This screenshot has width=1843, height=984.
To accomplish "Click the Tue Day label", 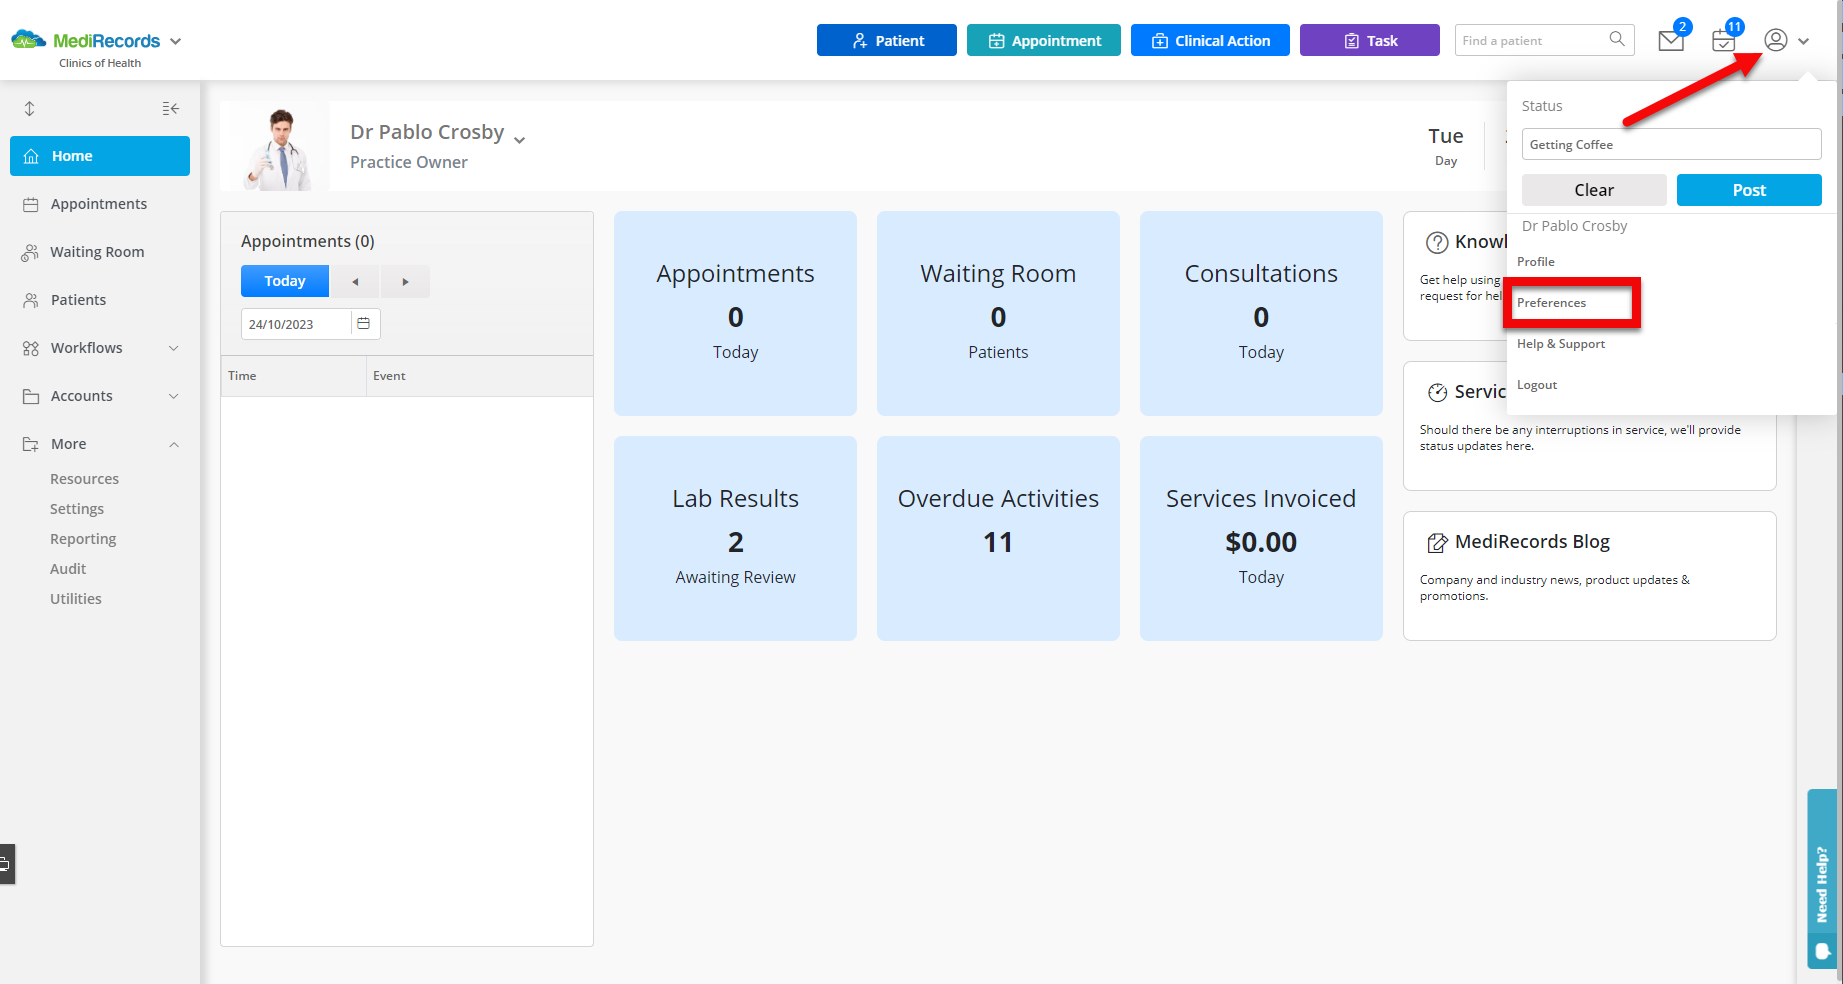I will click(1446, 146).
